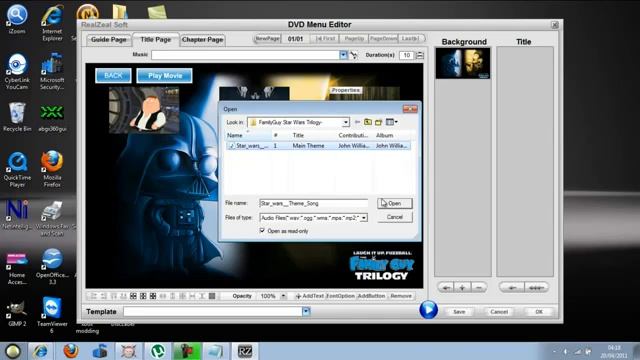Open Internet Explorer from the taskbar
This screenshot has width=640, height=360.
point(41,351)
